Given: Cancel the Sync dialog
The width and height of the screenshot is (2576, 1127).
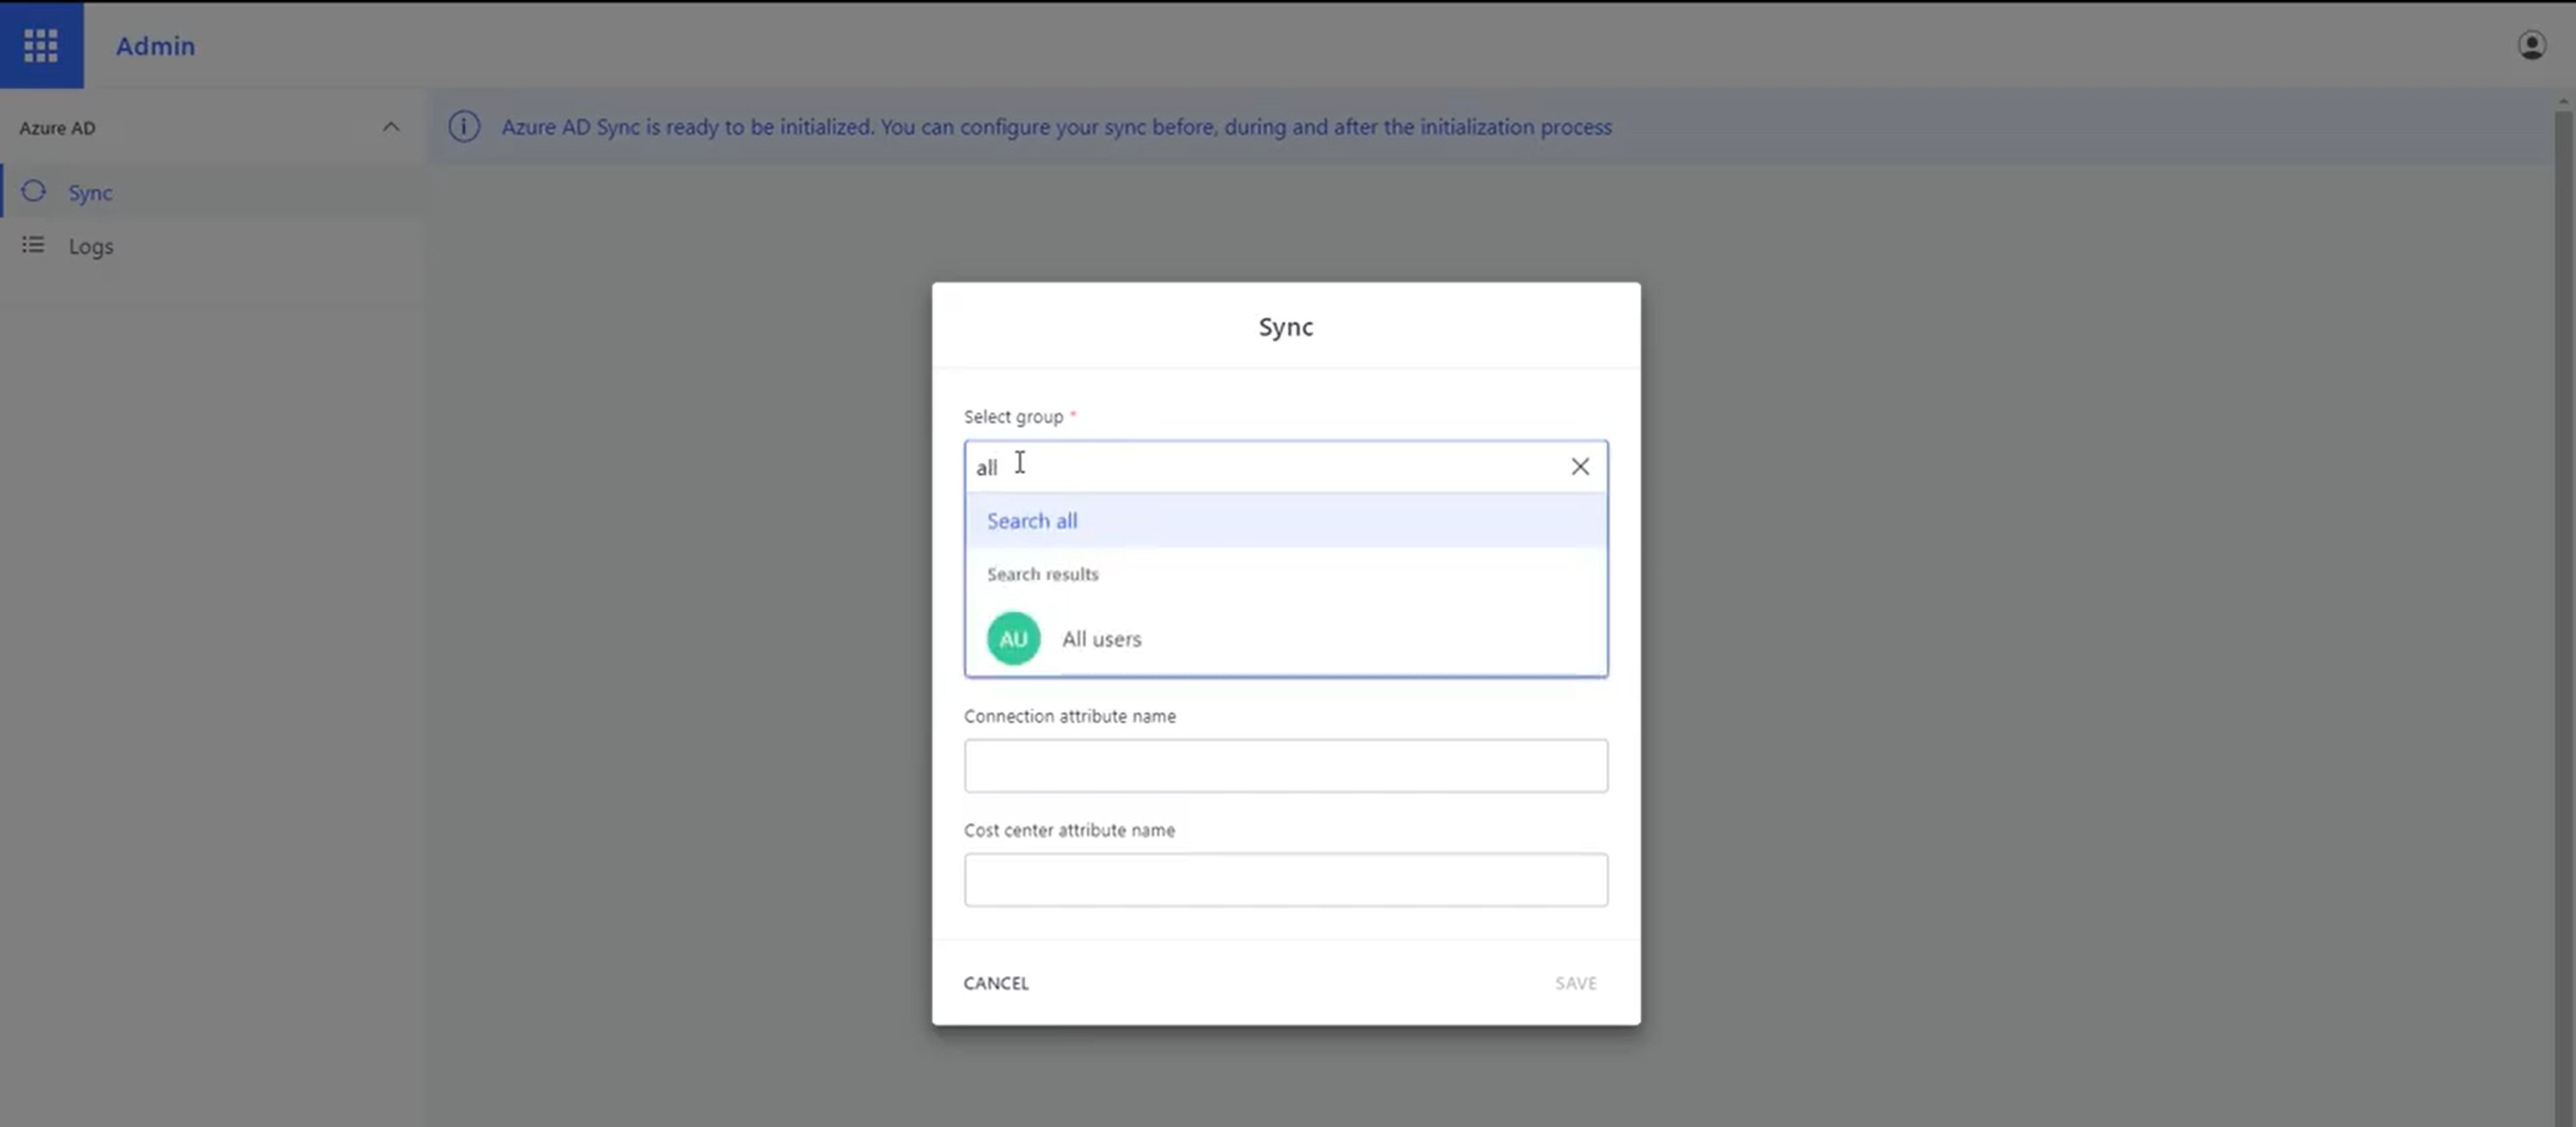Looking at the screenshot, I should click(x=996, y=983).
